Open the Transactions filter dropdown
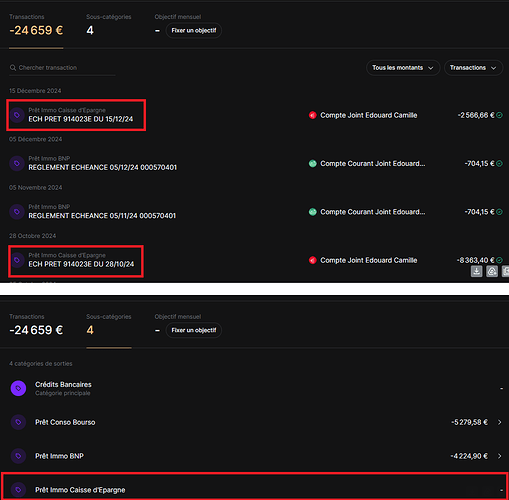Viewport: 509px width, 500px height. click(473, 68)
